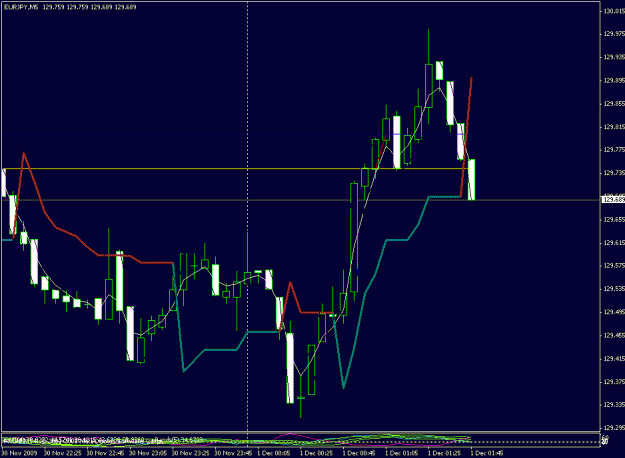This screenshot has height=458, width=625.
Task: Click the 129.375 price scale value
Action: click(614, 382)
